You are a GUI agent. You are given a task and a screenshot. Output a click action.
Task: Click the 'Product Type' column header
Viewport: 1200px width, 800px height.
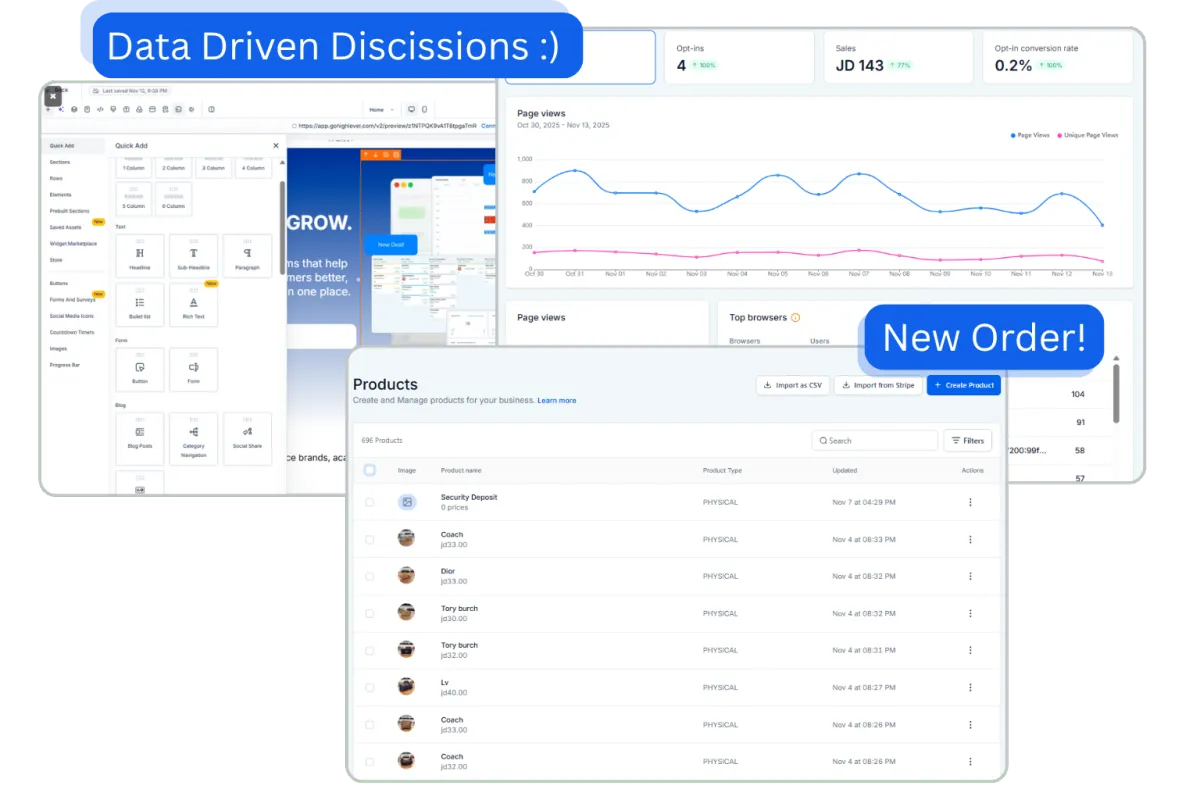723,470
